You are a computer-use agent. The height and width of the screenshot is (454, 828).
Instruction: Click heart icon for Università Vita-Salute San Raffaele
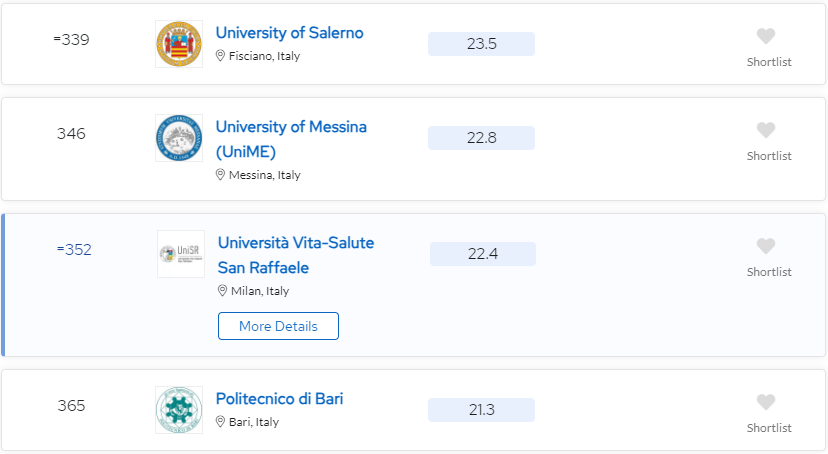coord(766,247)
